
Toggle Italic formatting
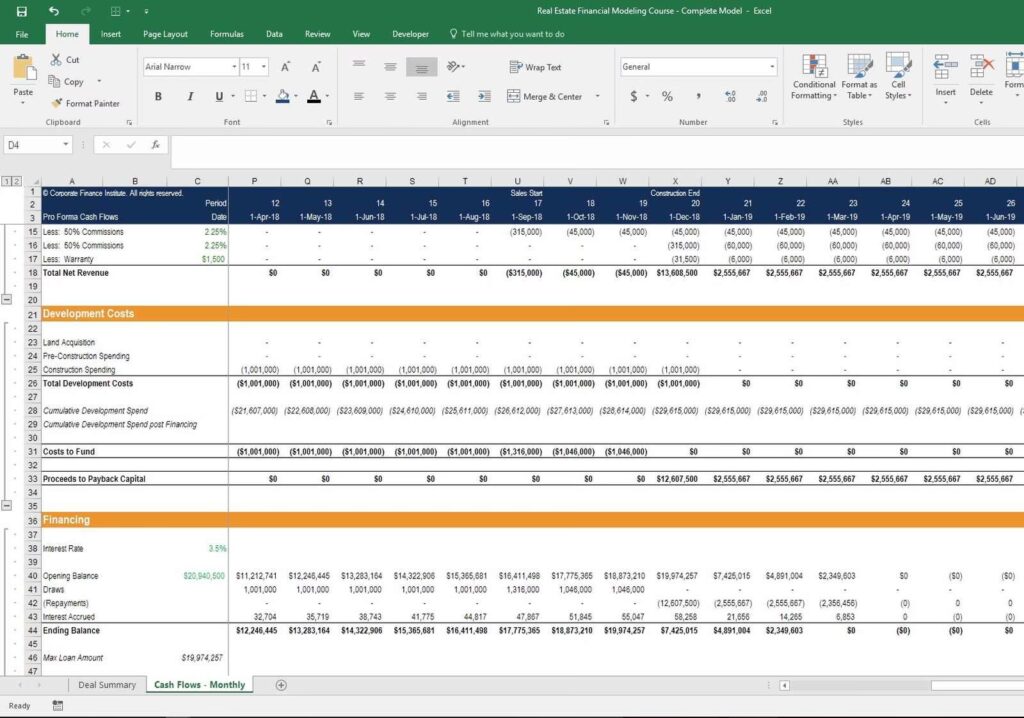point(189,97)
